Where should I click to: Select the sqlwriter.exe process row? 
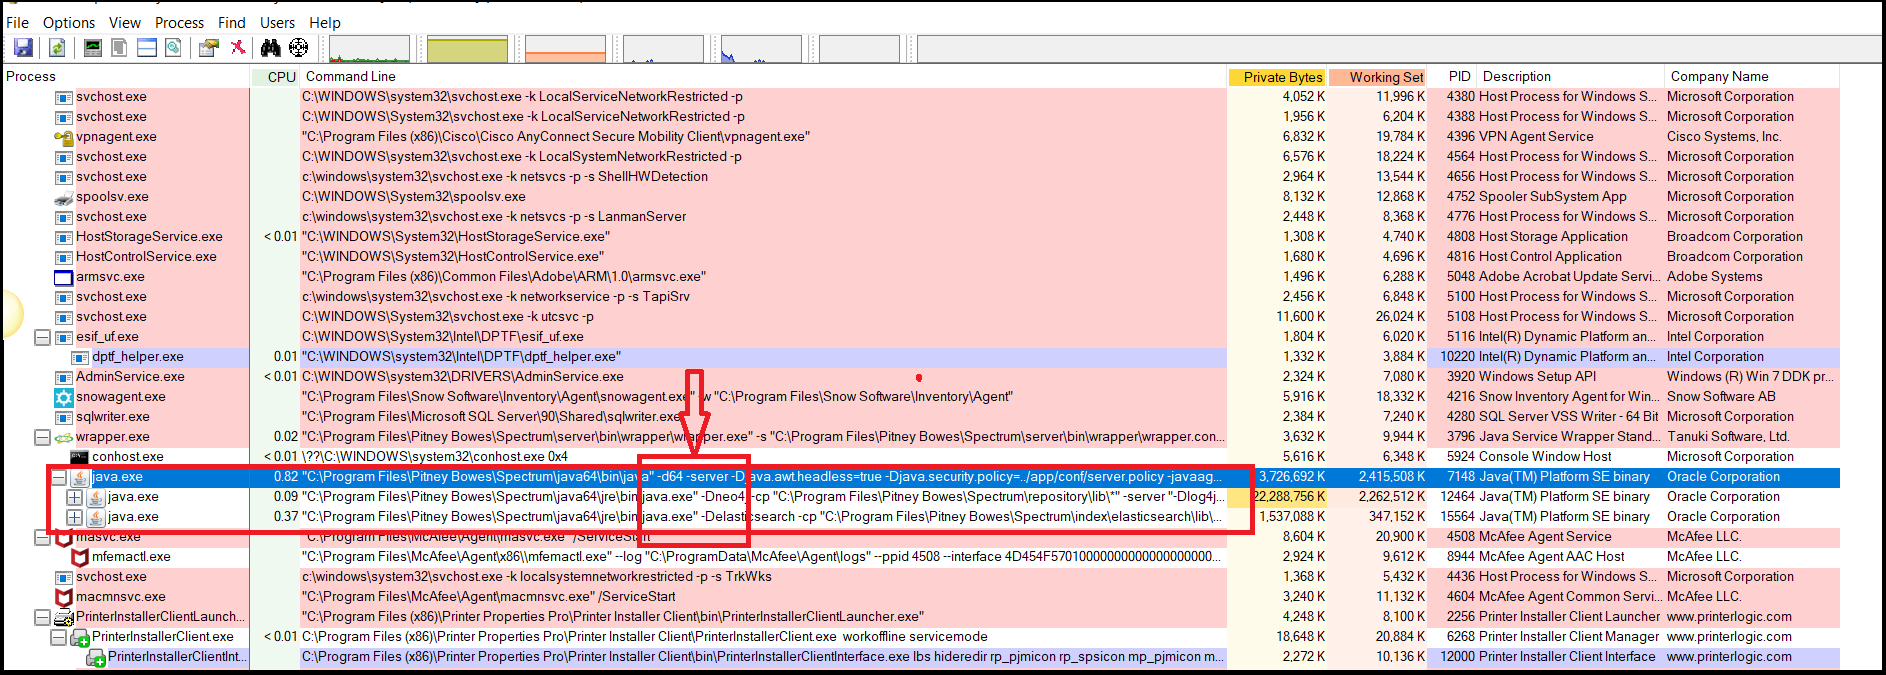pos(920,417)
